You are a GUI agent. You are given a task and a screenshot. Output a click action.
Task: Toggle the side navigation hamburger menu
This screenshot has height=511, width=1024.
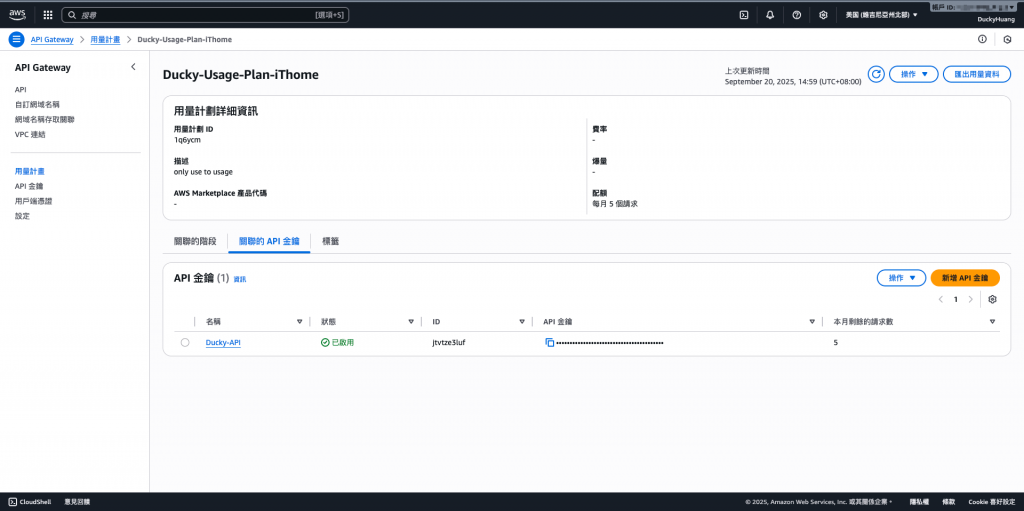coord(16,39)
